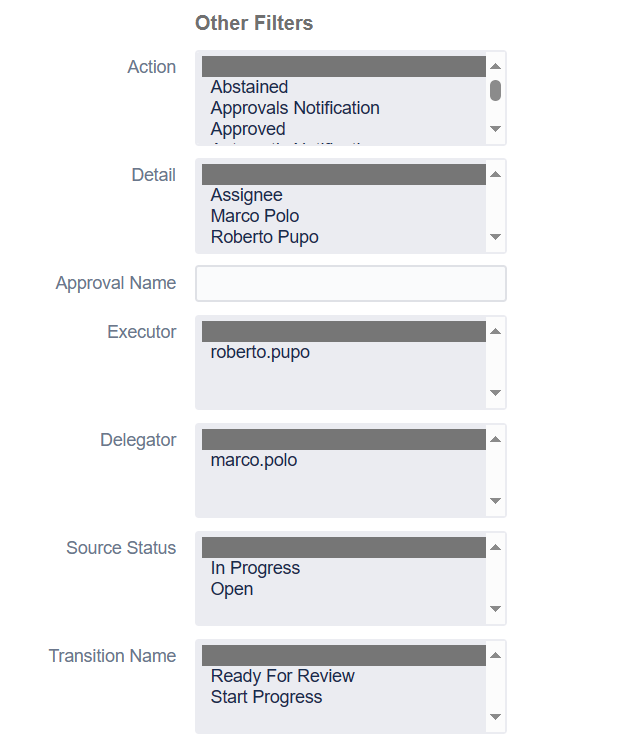Click the Approval Name text field
Screen dimensions: 628x746
tap(350, 283)
